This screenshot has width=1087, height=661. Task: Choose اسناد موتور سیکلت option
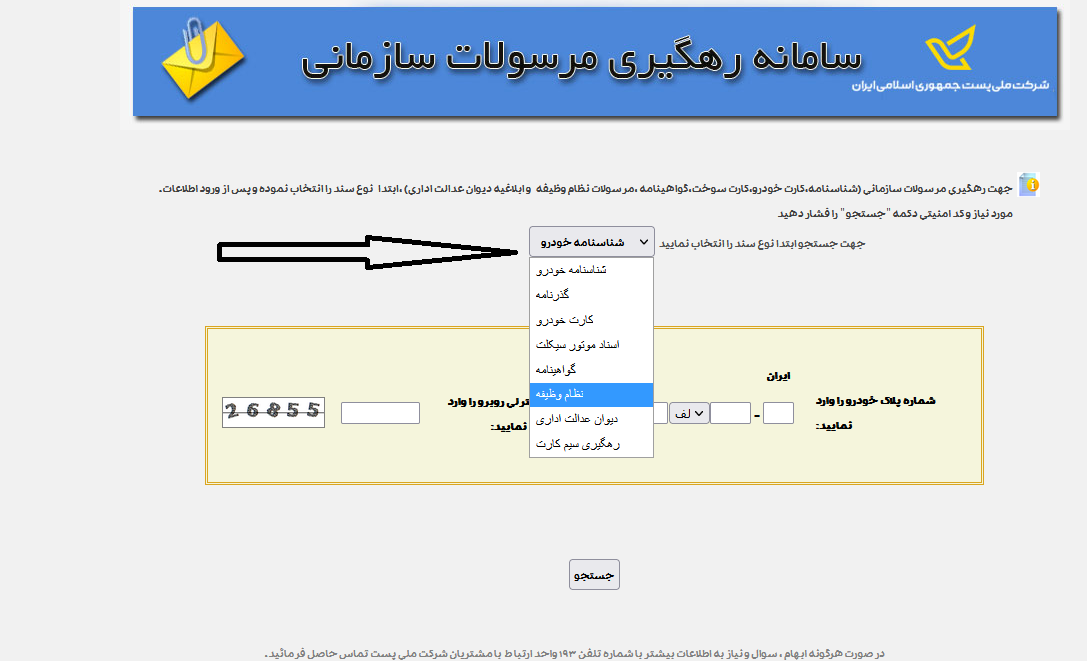pyautogui.click(x=591, y=345)
